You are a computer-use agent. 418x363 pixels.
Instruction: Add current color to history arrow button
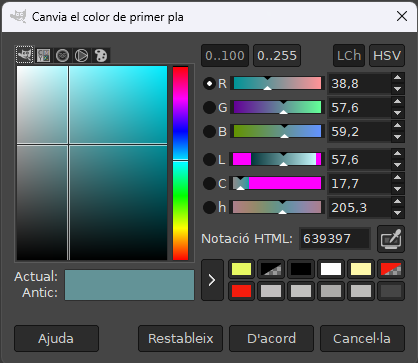[212, 280]
